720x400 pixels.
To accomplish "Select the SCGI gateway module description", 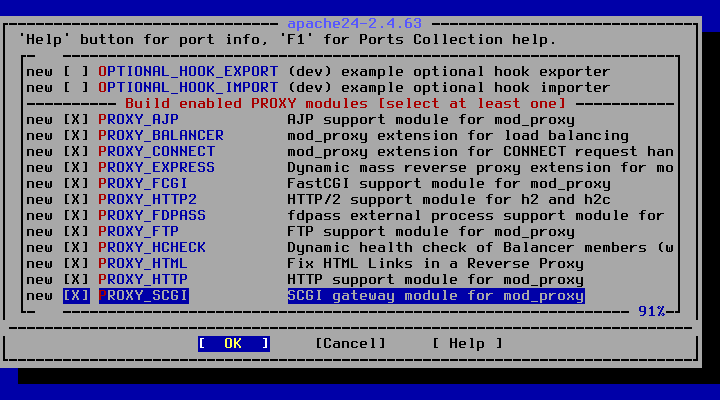I will click(x=436, y=296).
